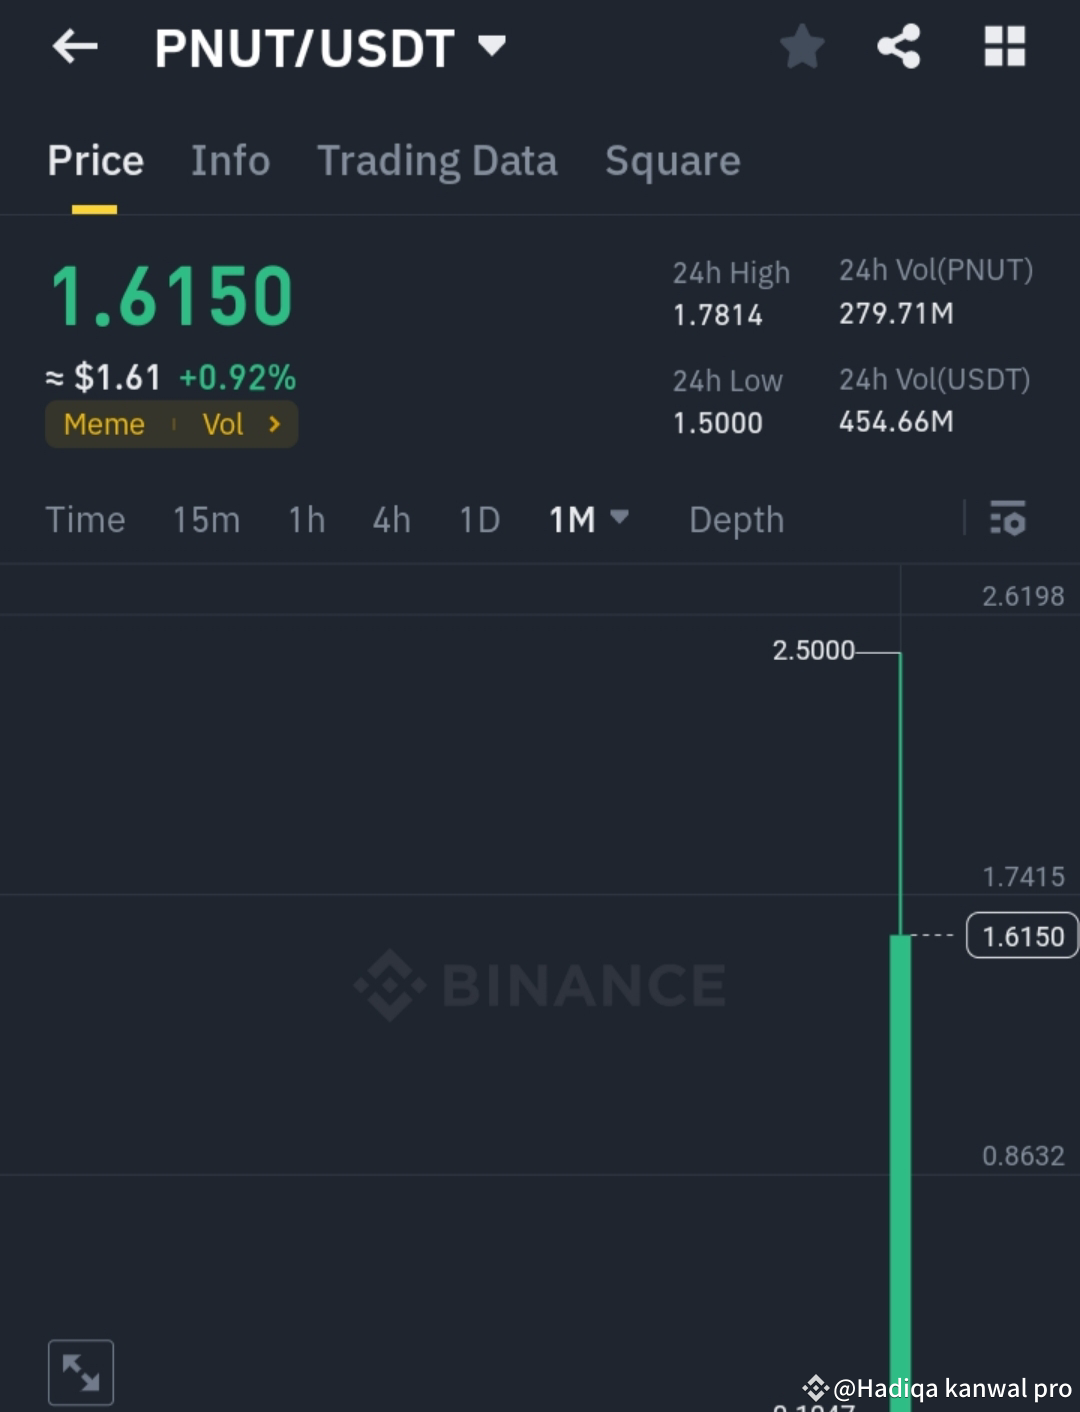Open the Square tab

(x=672, y=160)
